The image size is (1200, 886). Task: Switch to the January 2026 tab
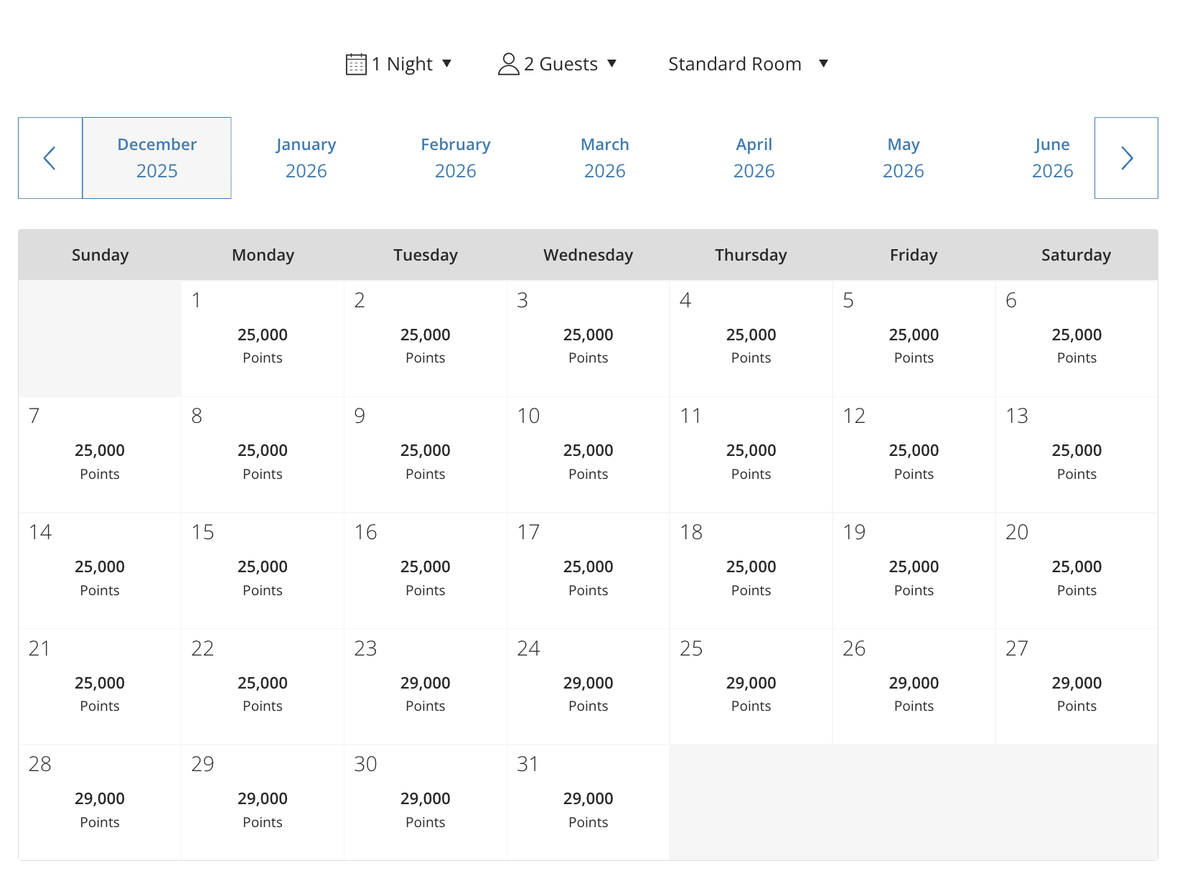point(306,158)
